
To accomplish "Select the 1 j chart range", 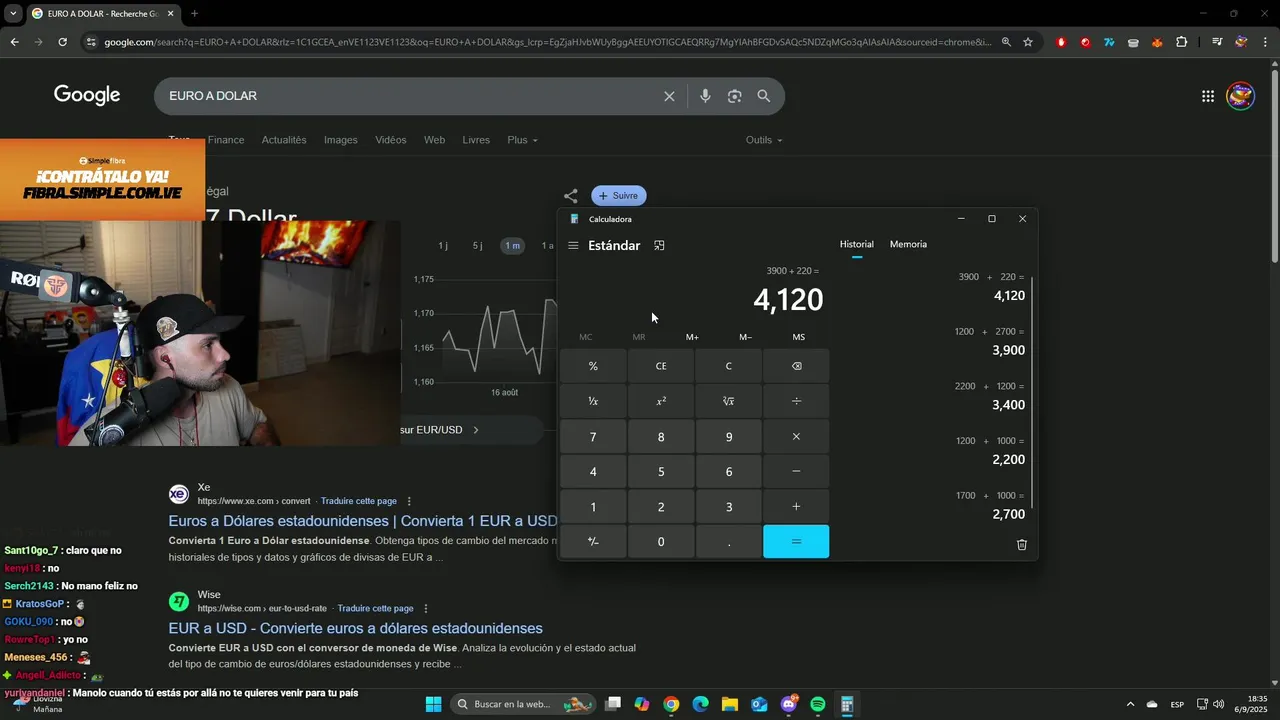I will point(443,246).
